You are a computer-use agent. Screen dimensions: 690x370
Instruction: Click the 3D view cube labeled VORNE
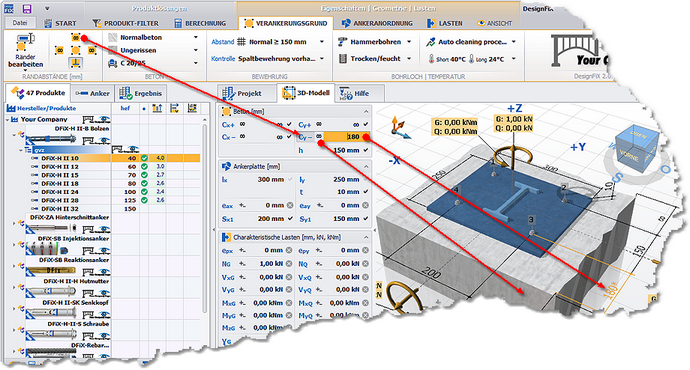(x=636, y=148)
